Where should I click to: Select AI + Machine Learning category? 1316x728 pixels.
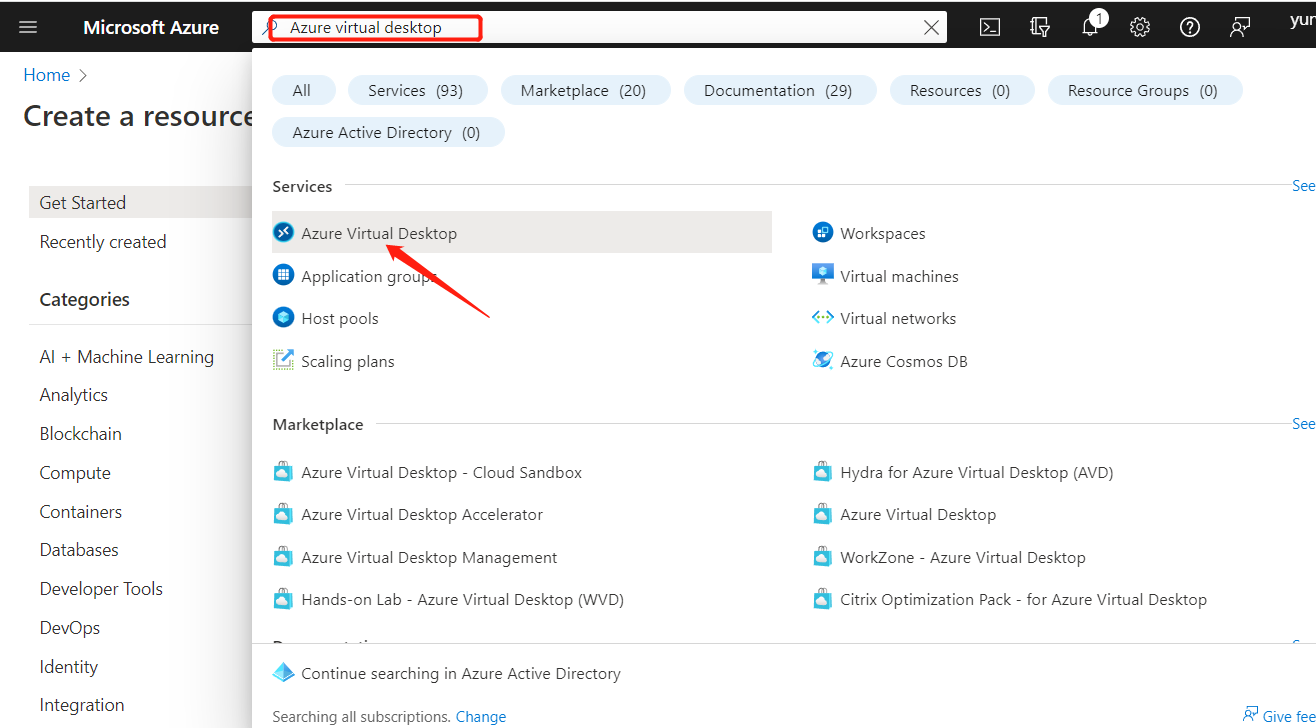tap(127, 356)
